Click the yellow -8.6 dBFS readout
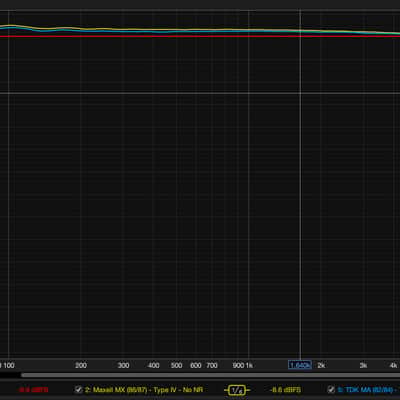Viewport: 400px width, 400px height. click(285, 389)
